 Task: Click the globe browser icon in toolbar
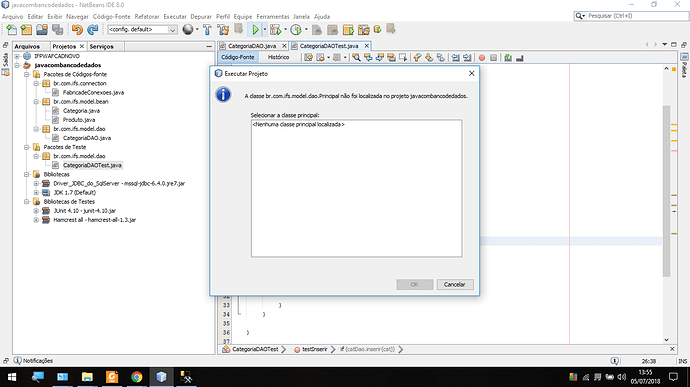click(188, 29)
